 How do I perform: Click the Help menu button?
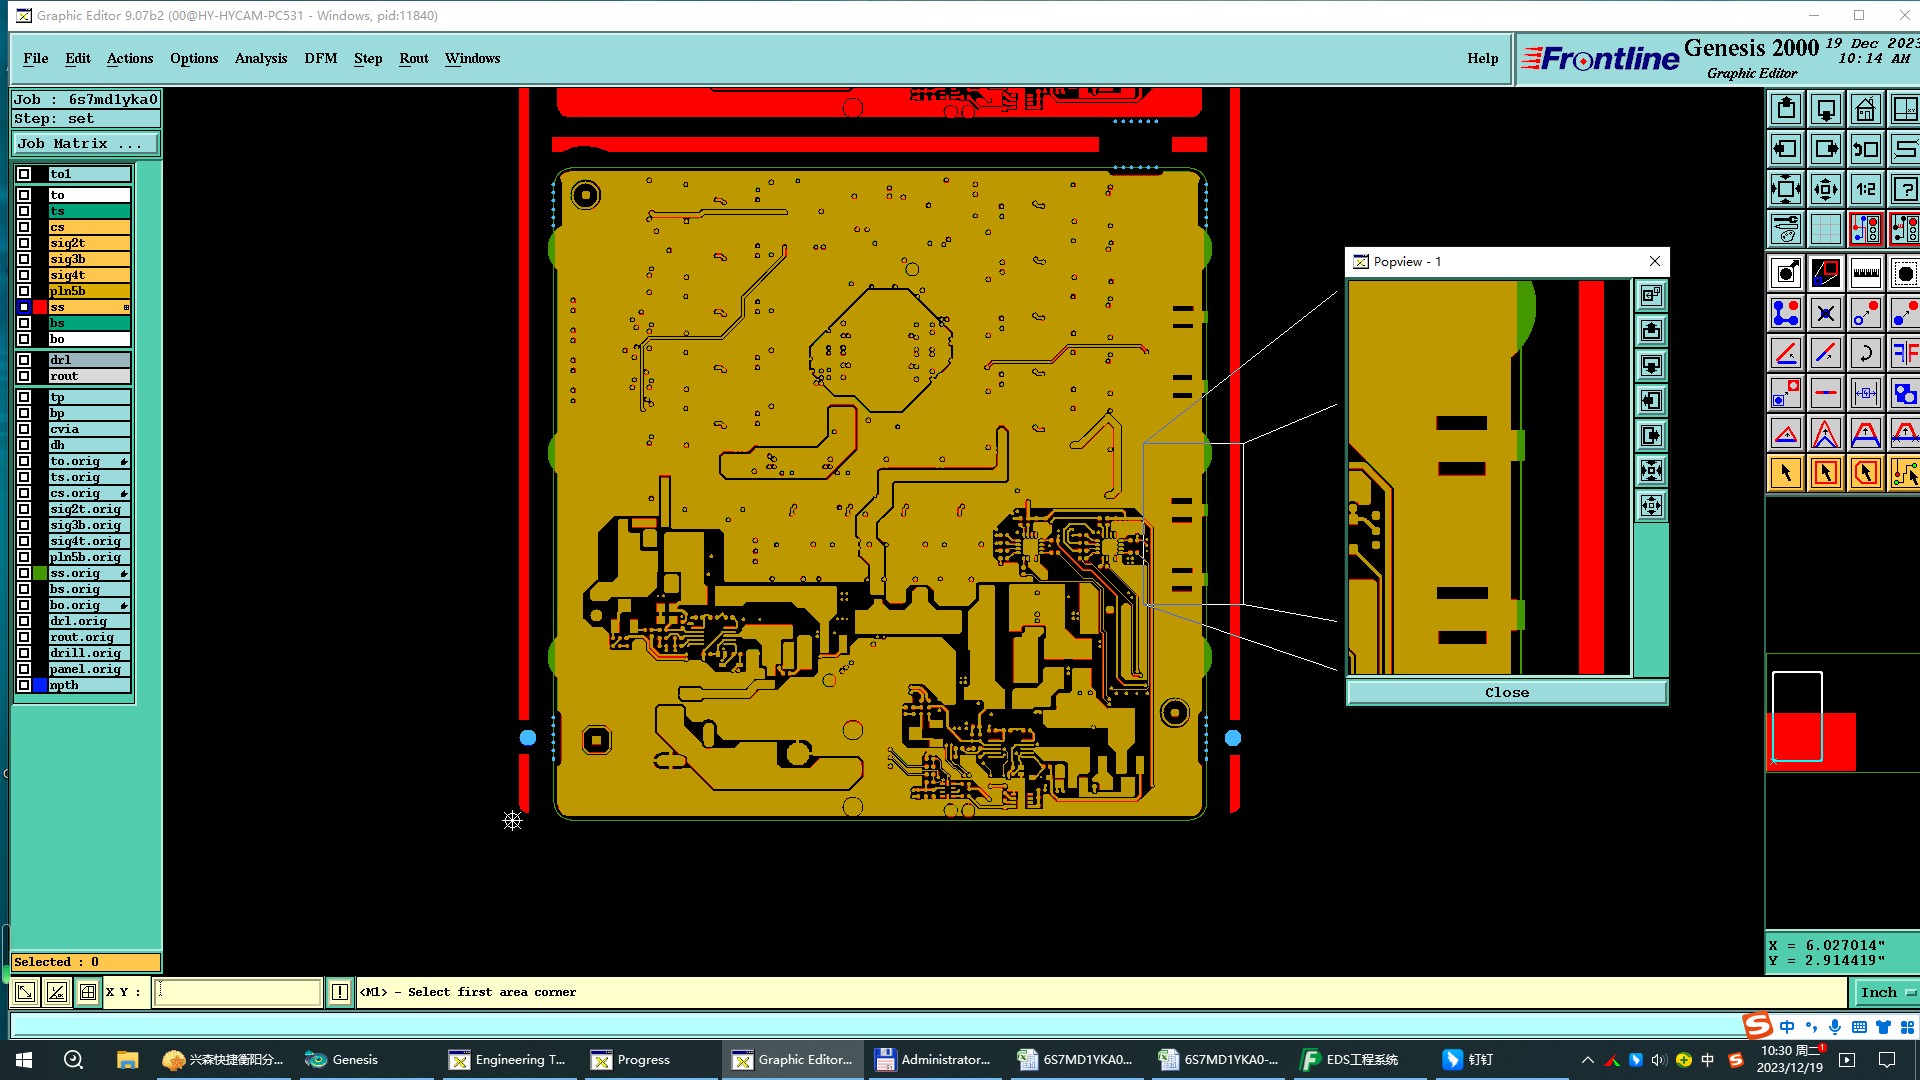[x=1482, y=58]
